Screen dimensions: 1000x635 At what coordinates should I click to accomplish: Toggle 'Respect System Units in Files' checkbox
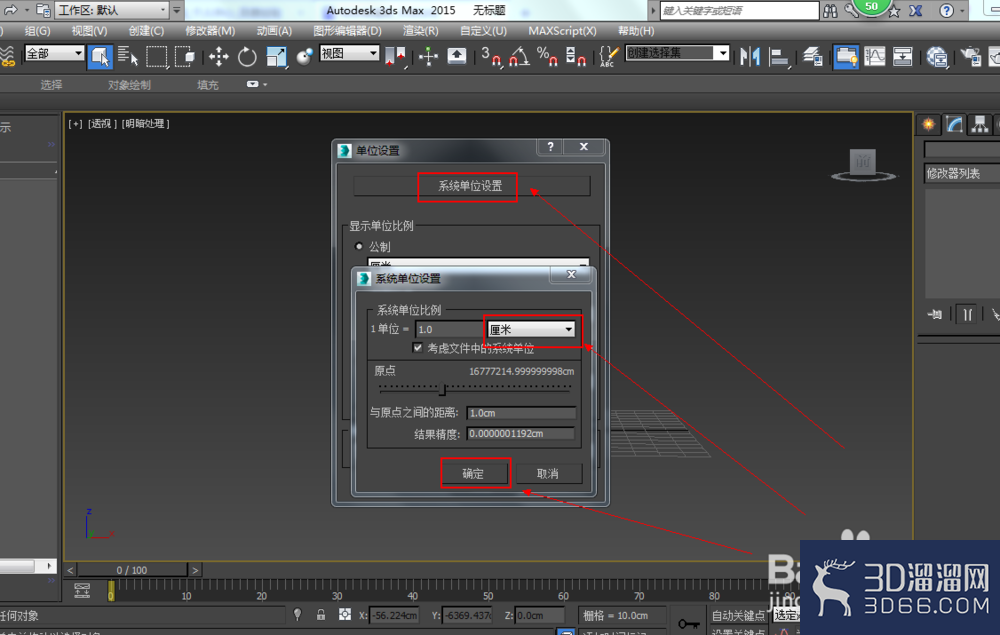[x=418, y=347]
